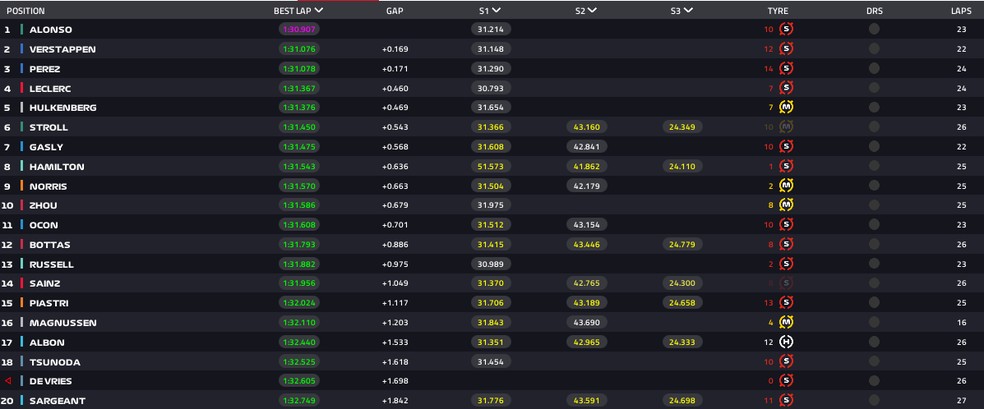Click Russell's DRS indicator dot
This screenshot has height=409, width=984.
pos(874,264)
